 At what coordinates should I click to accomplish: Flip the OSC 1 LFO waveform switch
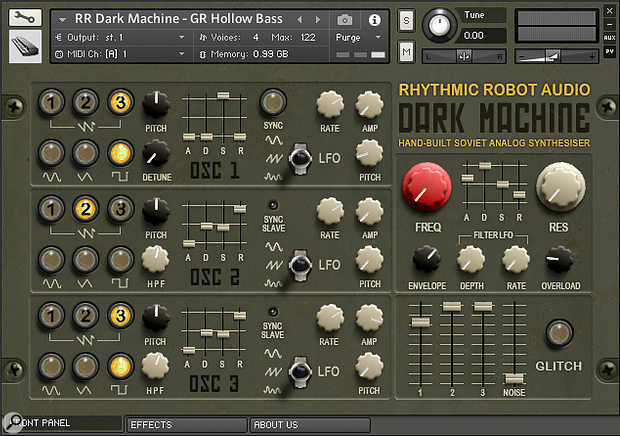point(300,159)
